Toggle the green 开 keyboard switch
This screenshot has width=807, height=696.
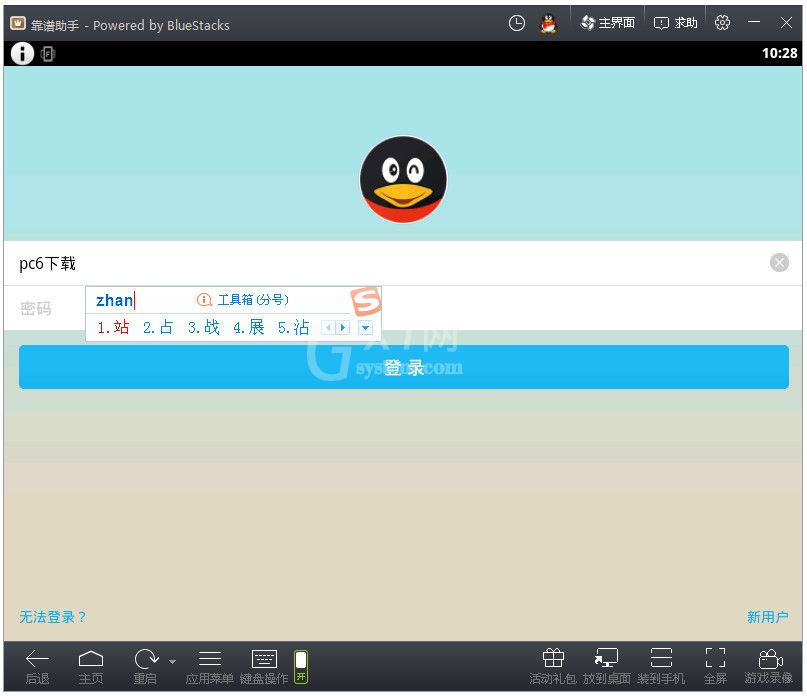coord(301,667)
